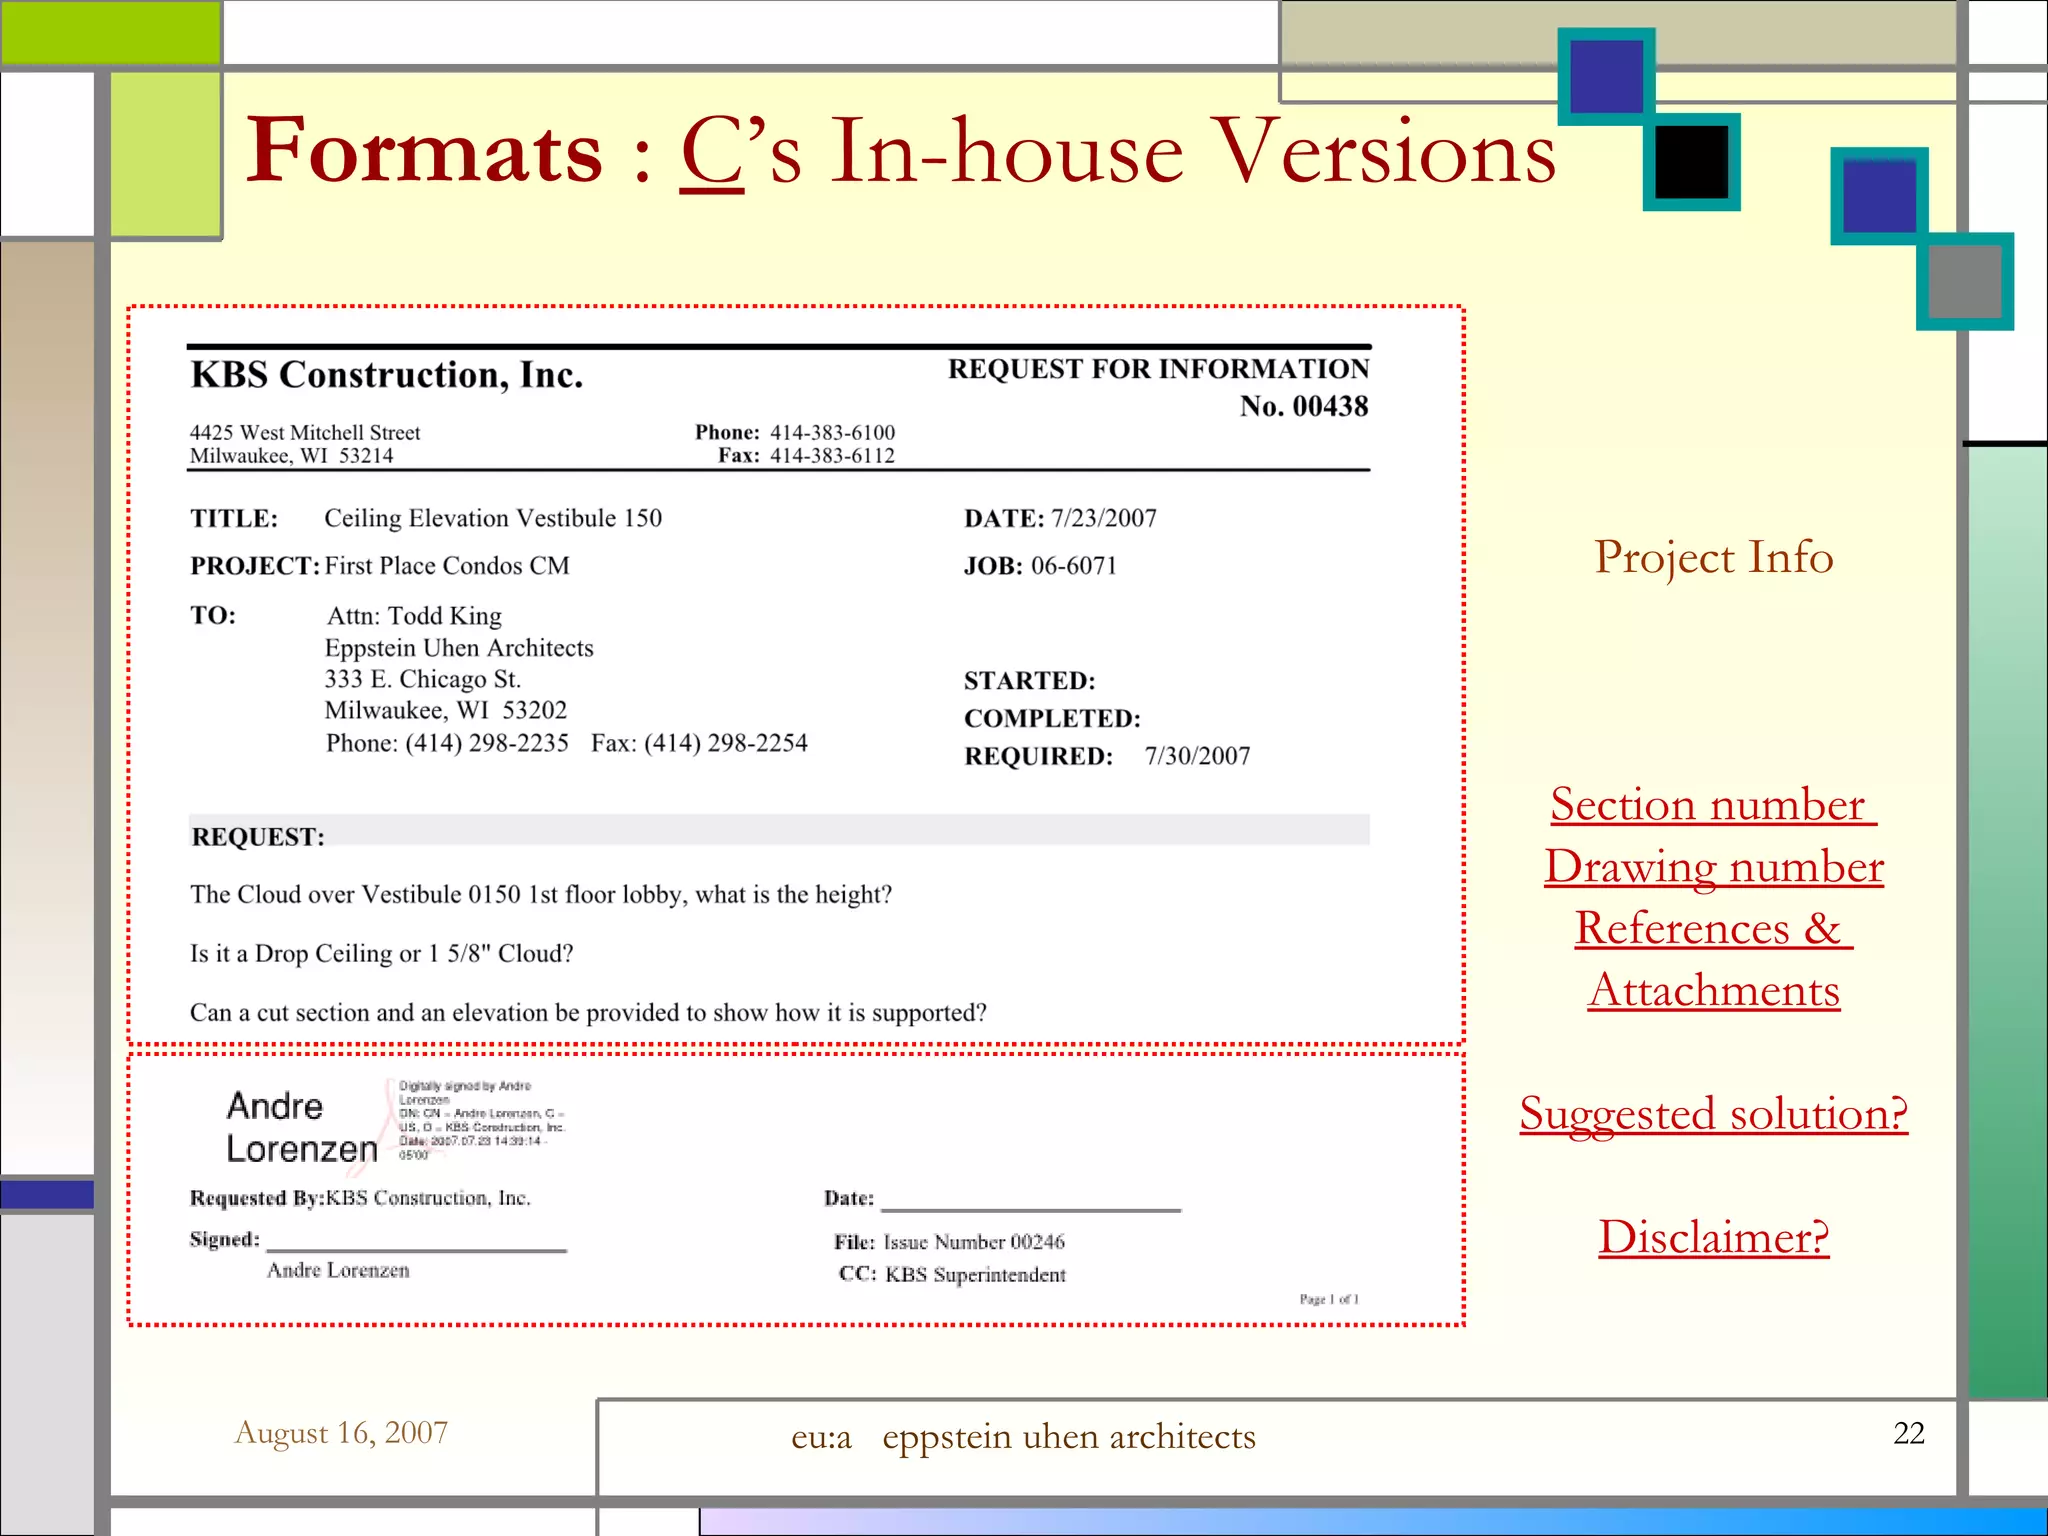Click 'REQUEST FOR INFORMATION' header text

click(x=1159, y=369)
